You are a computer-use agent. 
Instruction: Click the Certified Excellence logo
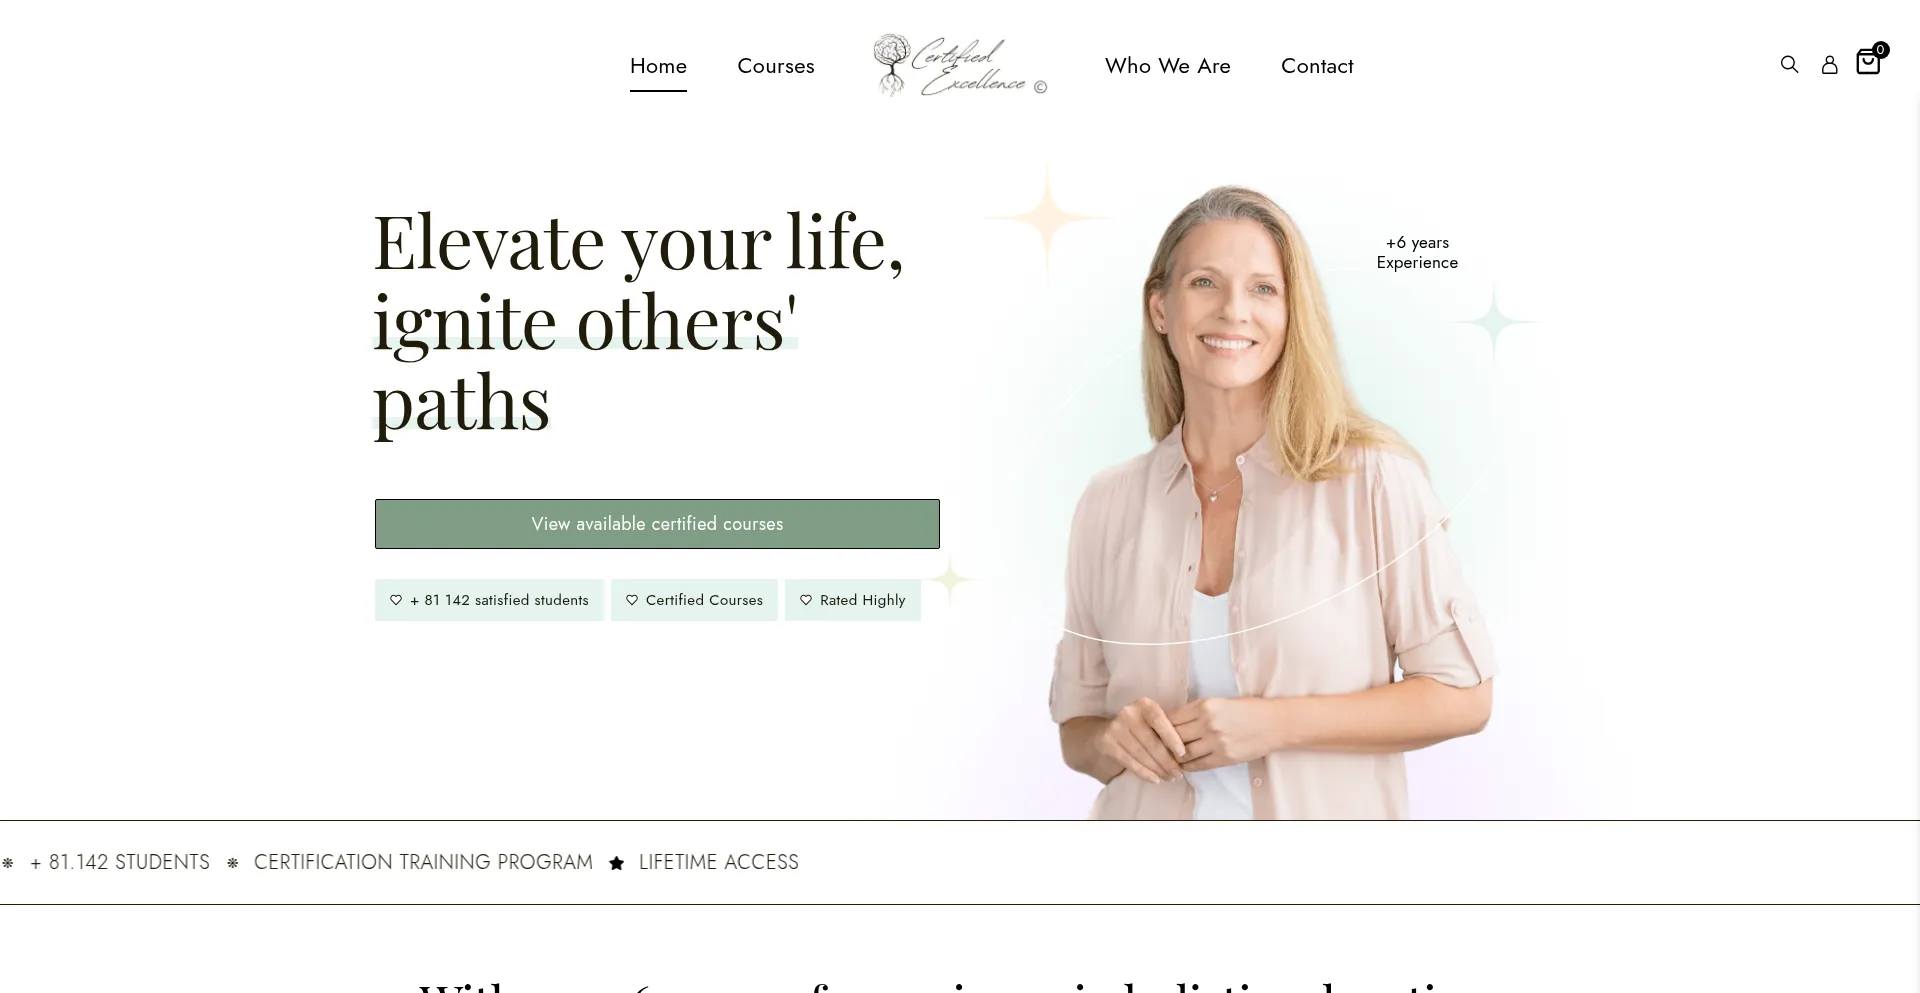pos(960,65)
